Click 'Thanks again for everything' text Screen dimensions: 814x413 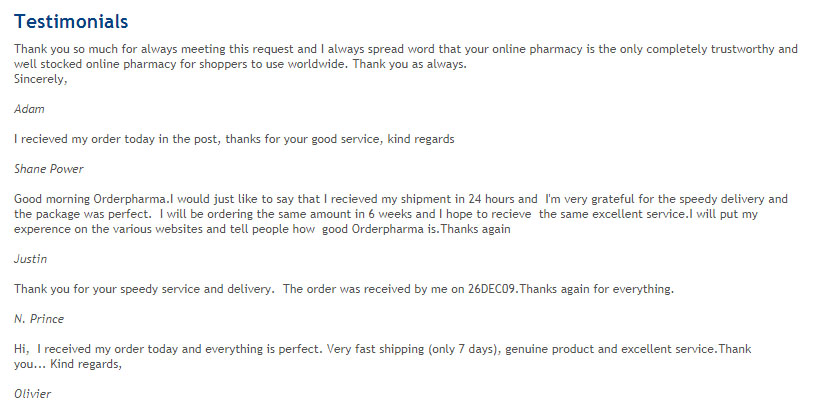click(596, 289)
